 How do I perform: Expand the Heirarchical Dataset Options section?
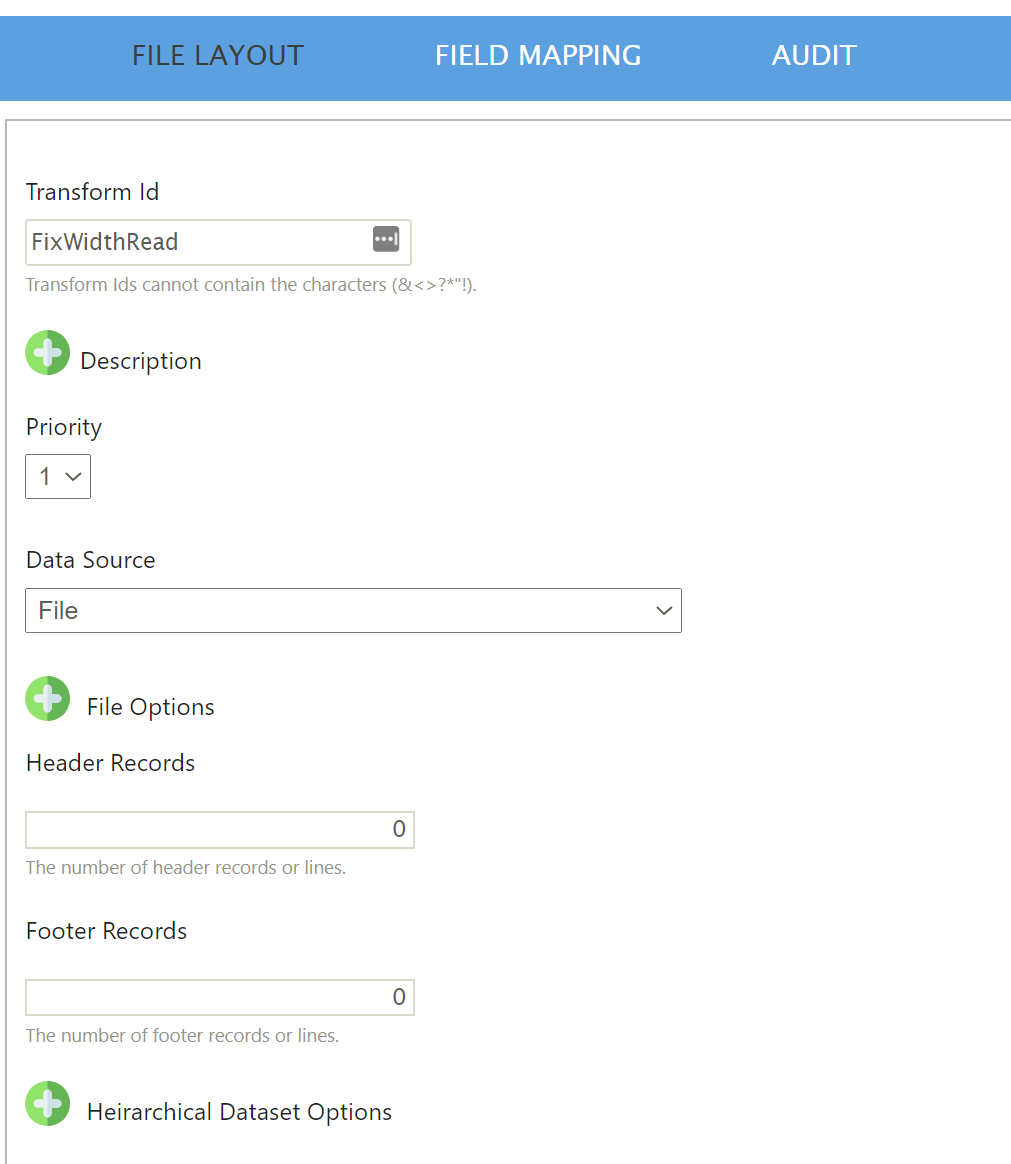pyautogui.click(x=47, y=1103)
